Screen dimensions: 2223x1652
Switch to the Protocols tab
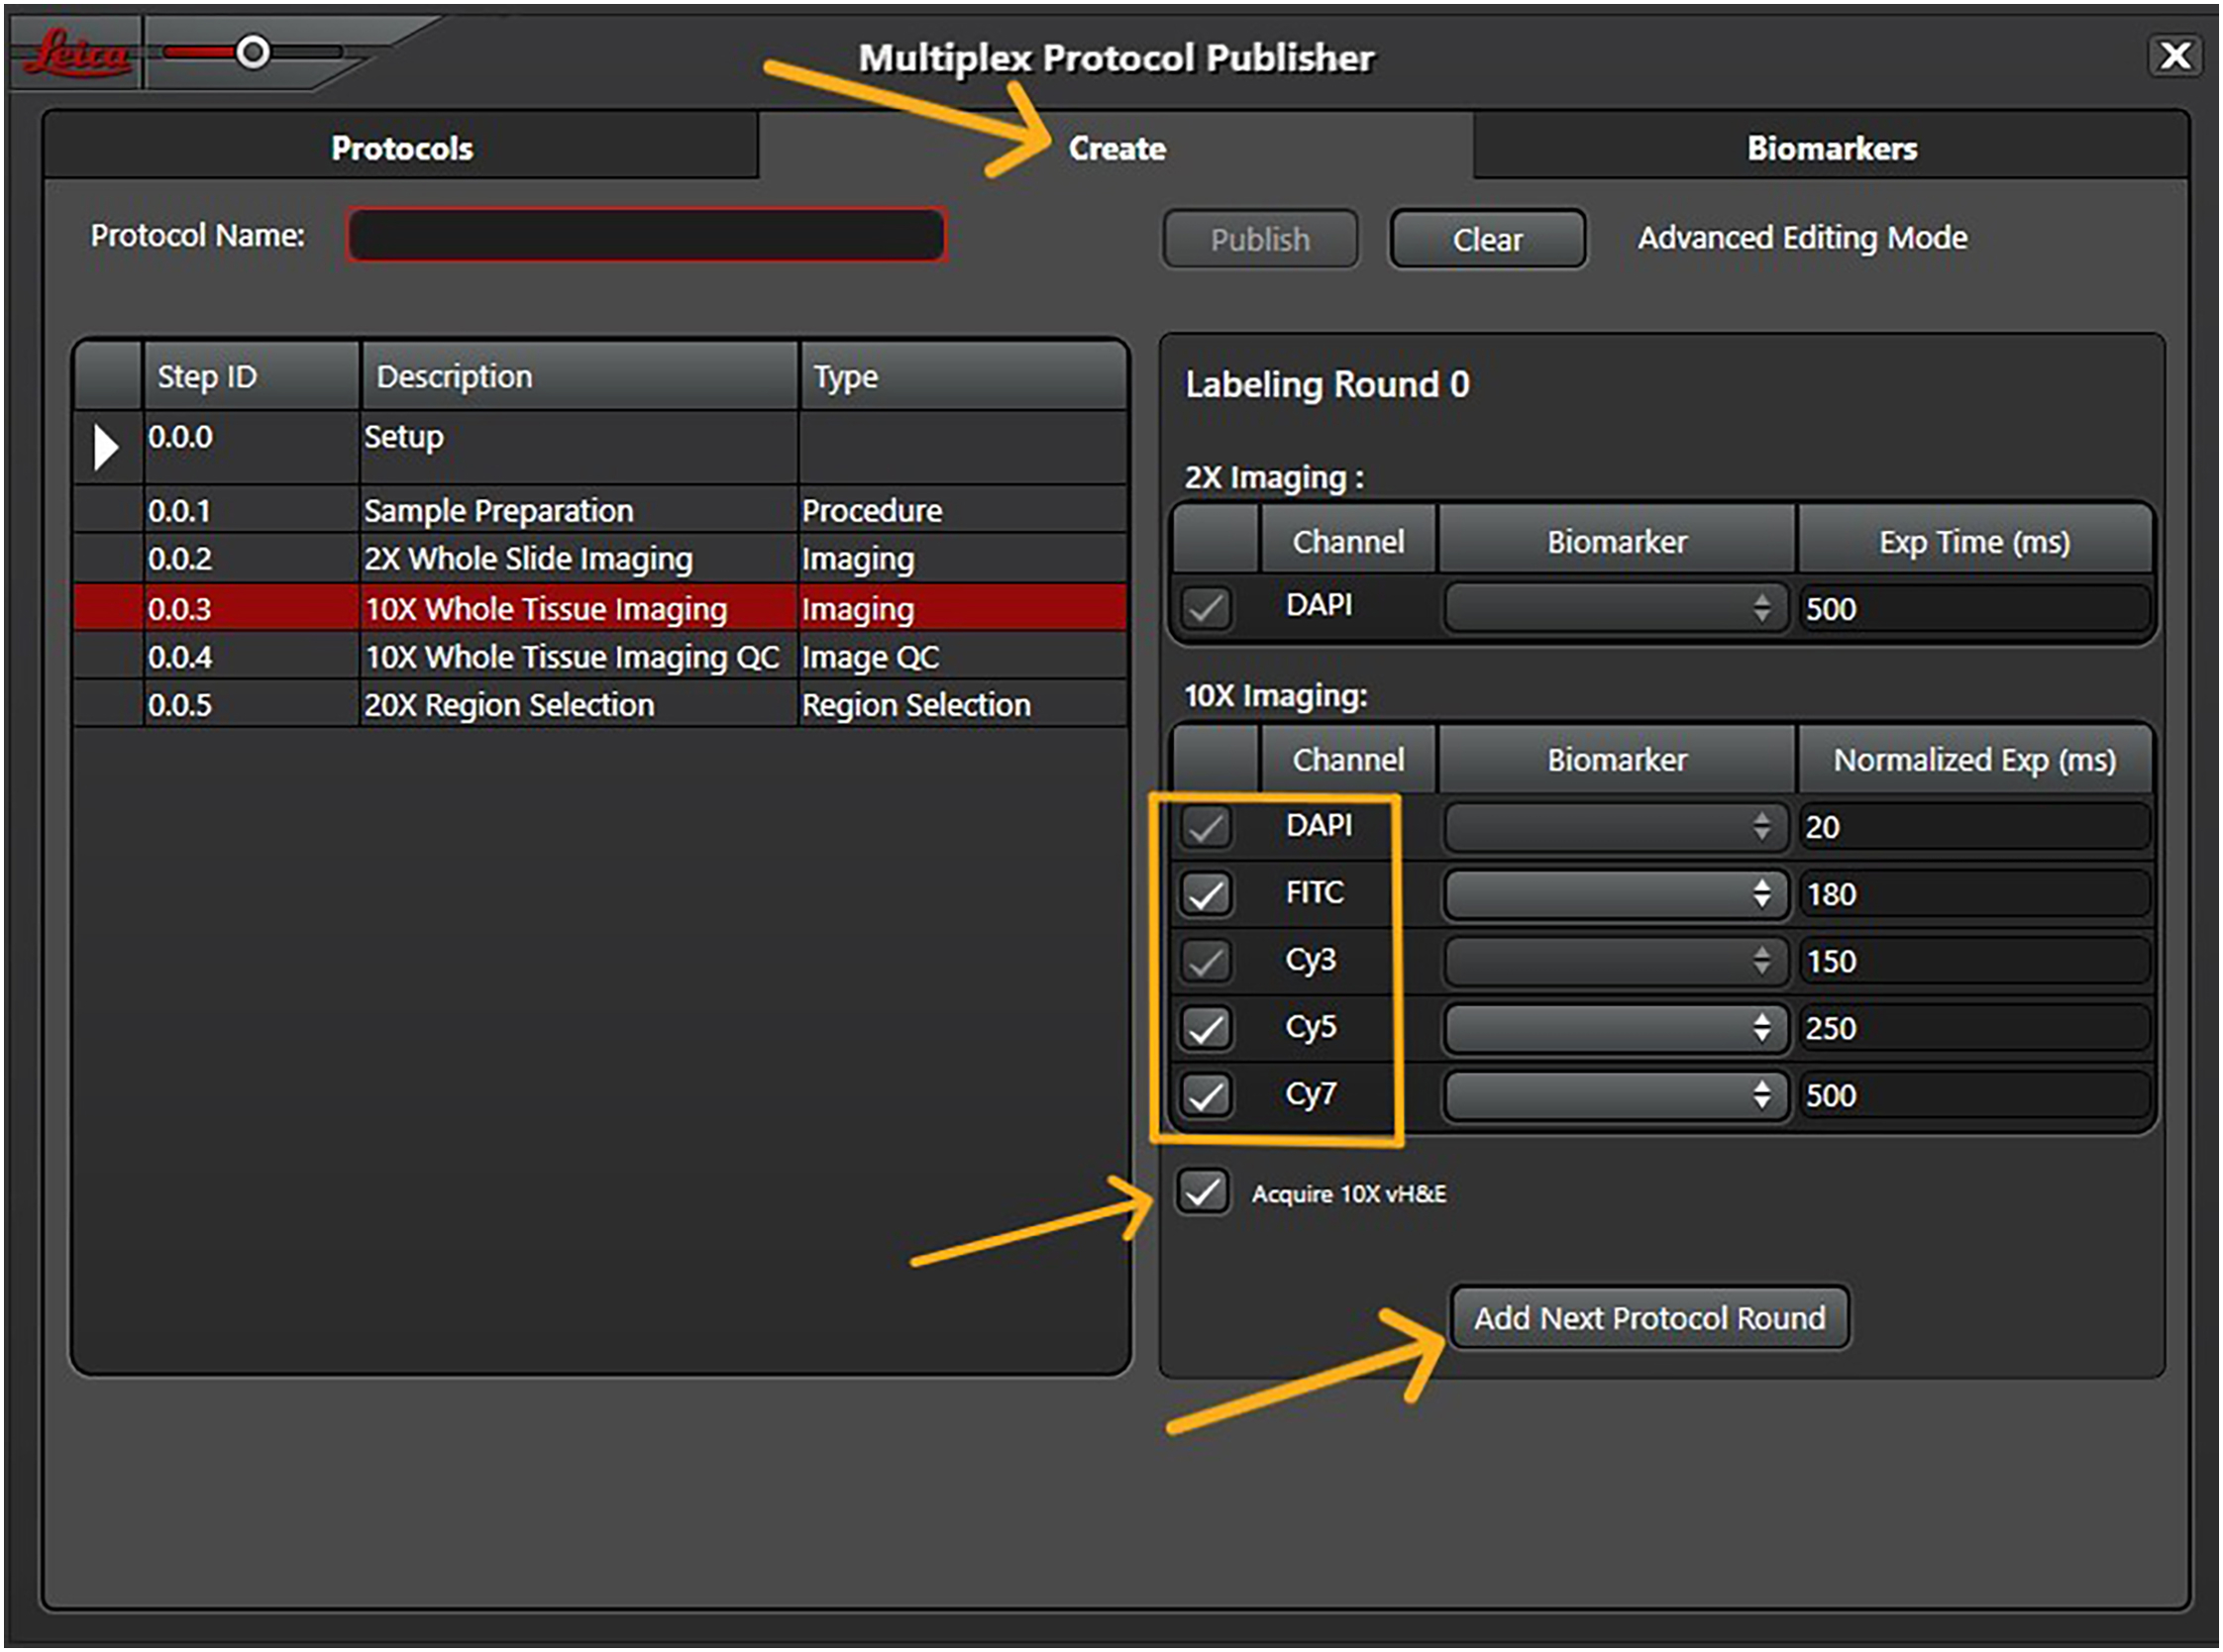pyautogui.click(x=401, y=148)
